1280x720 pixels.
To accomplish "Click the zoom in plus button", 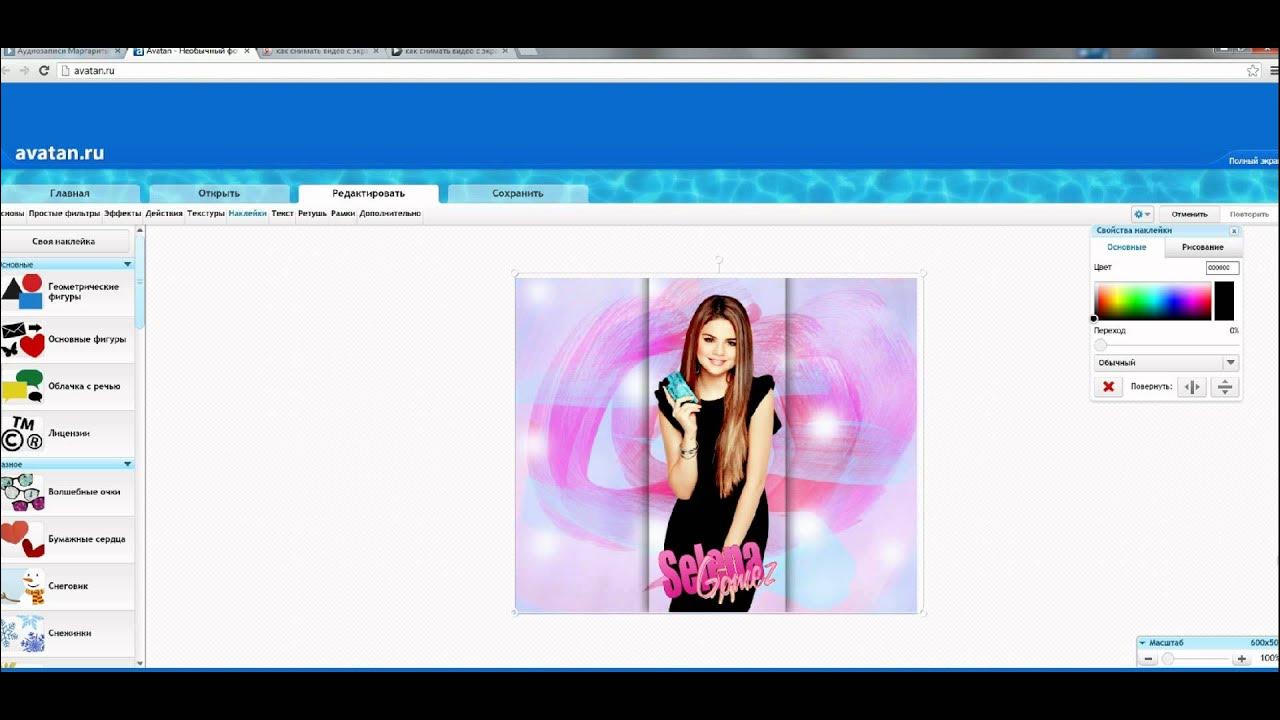I will tap(1242, 659).
